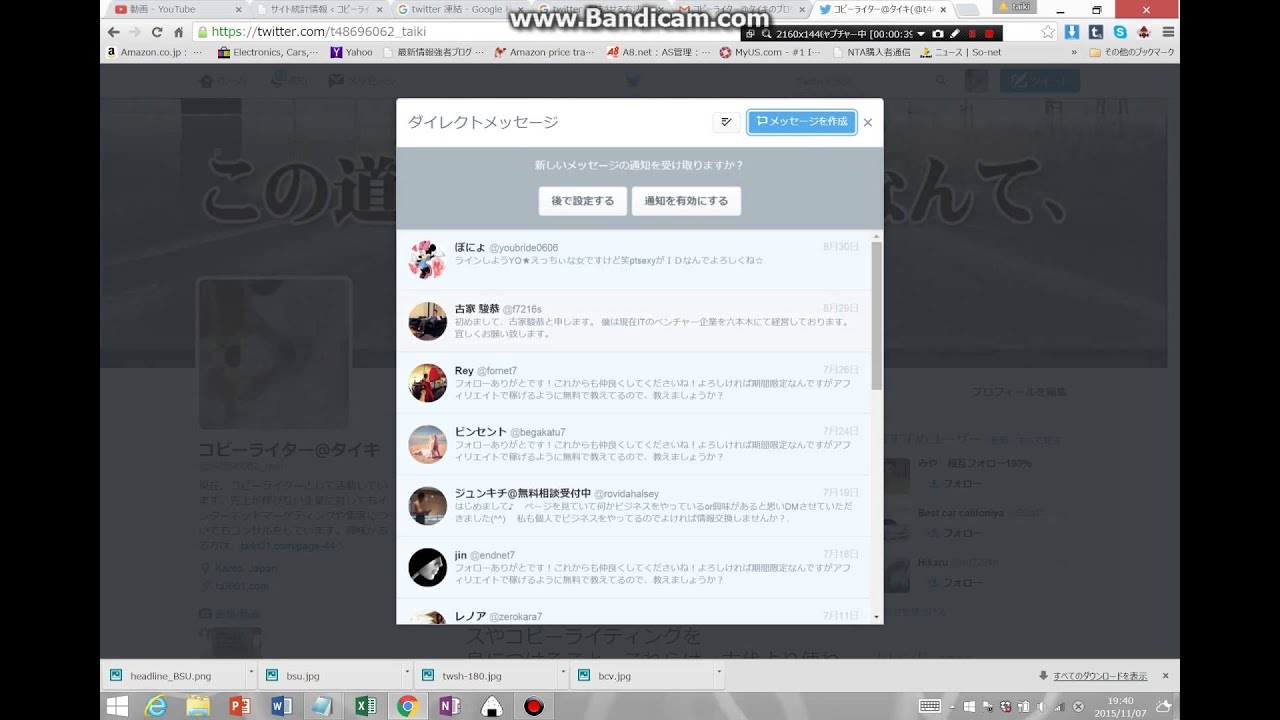Open the MyUS.com bookmark
Screen dimensions: 1280x720
pos(771,52)
